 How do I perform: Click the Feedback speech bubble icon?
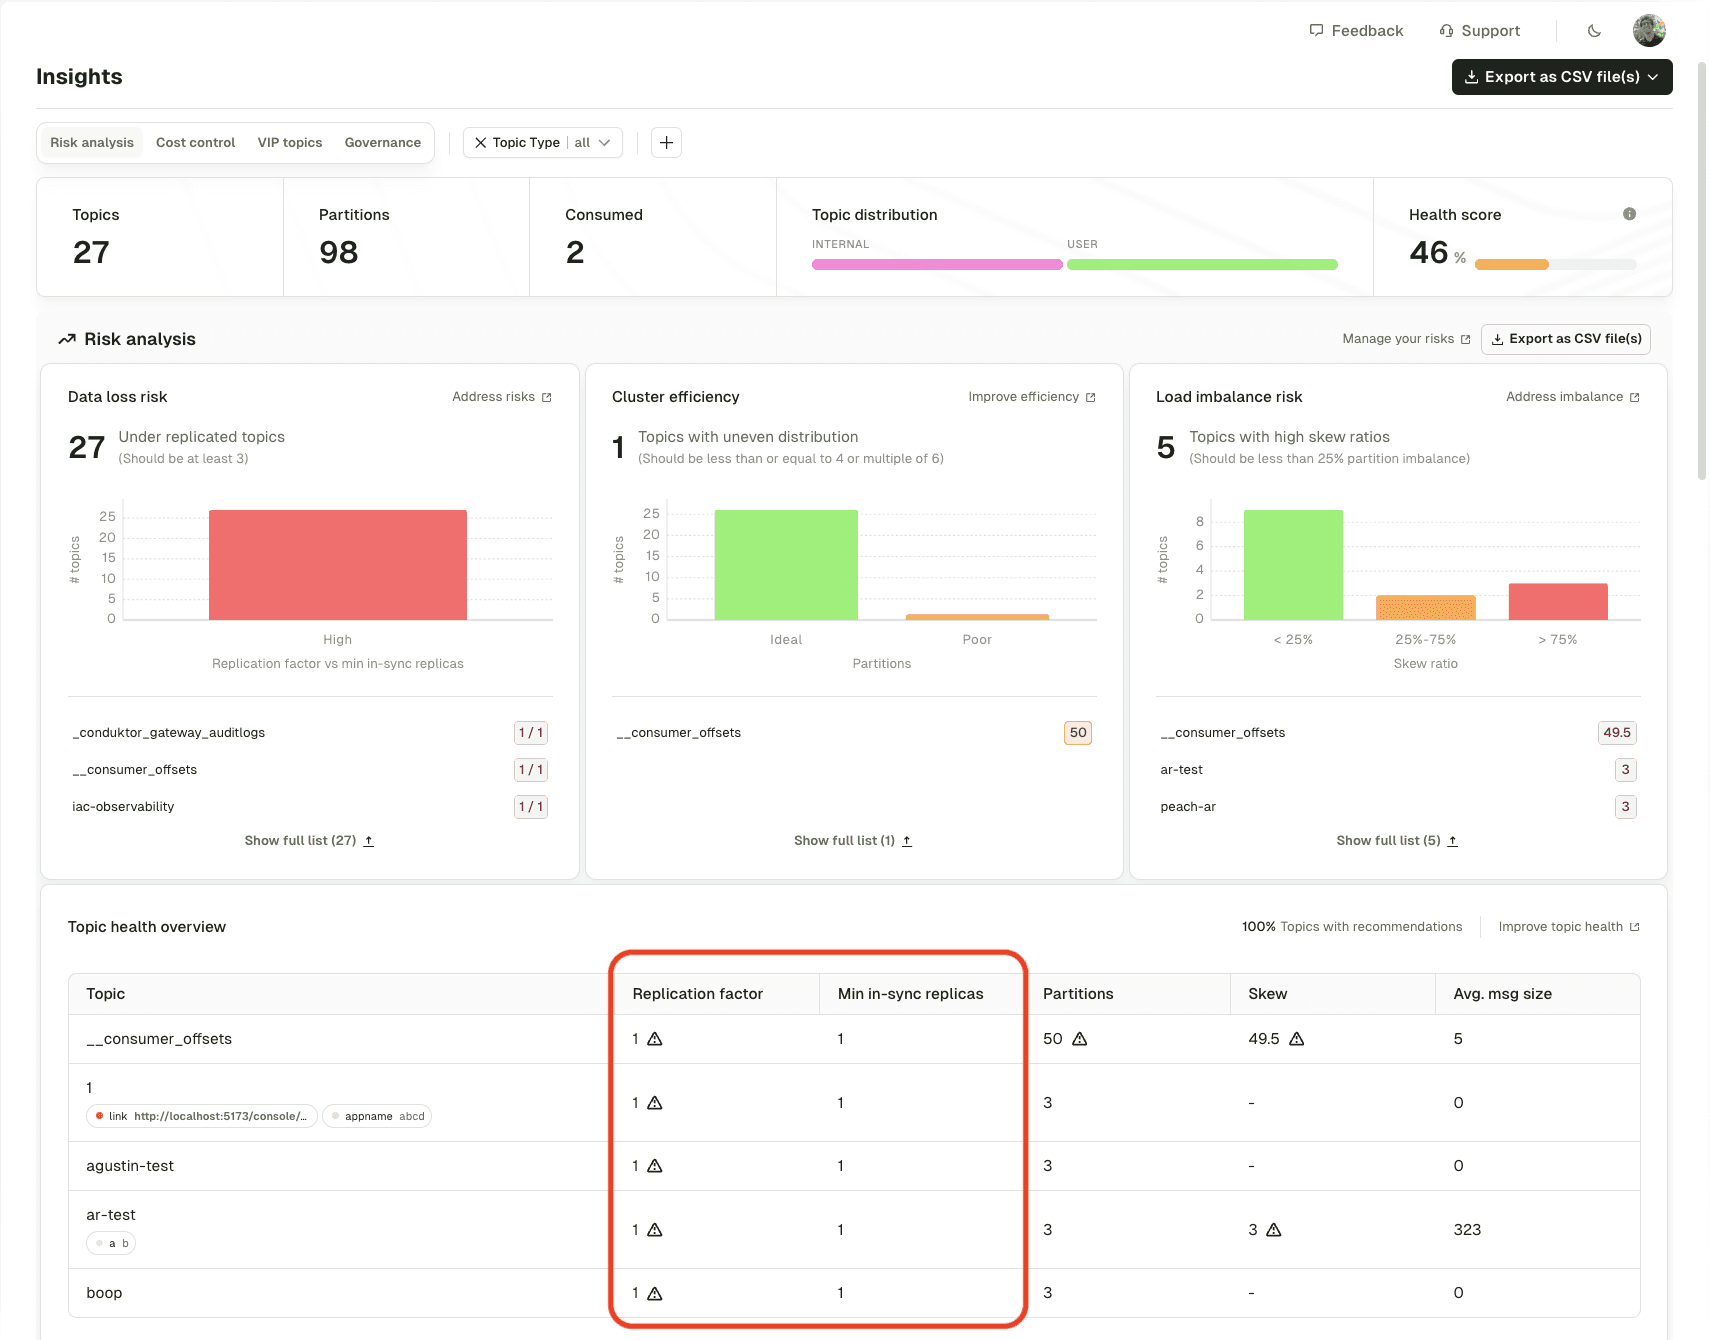coord(1317,30)
